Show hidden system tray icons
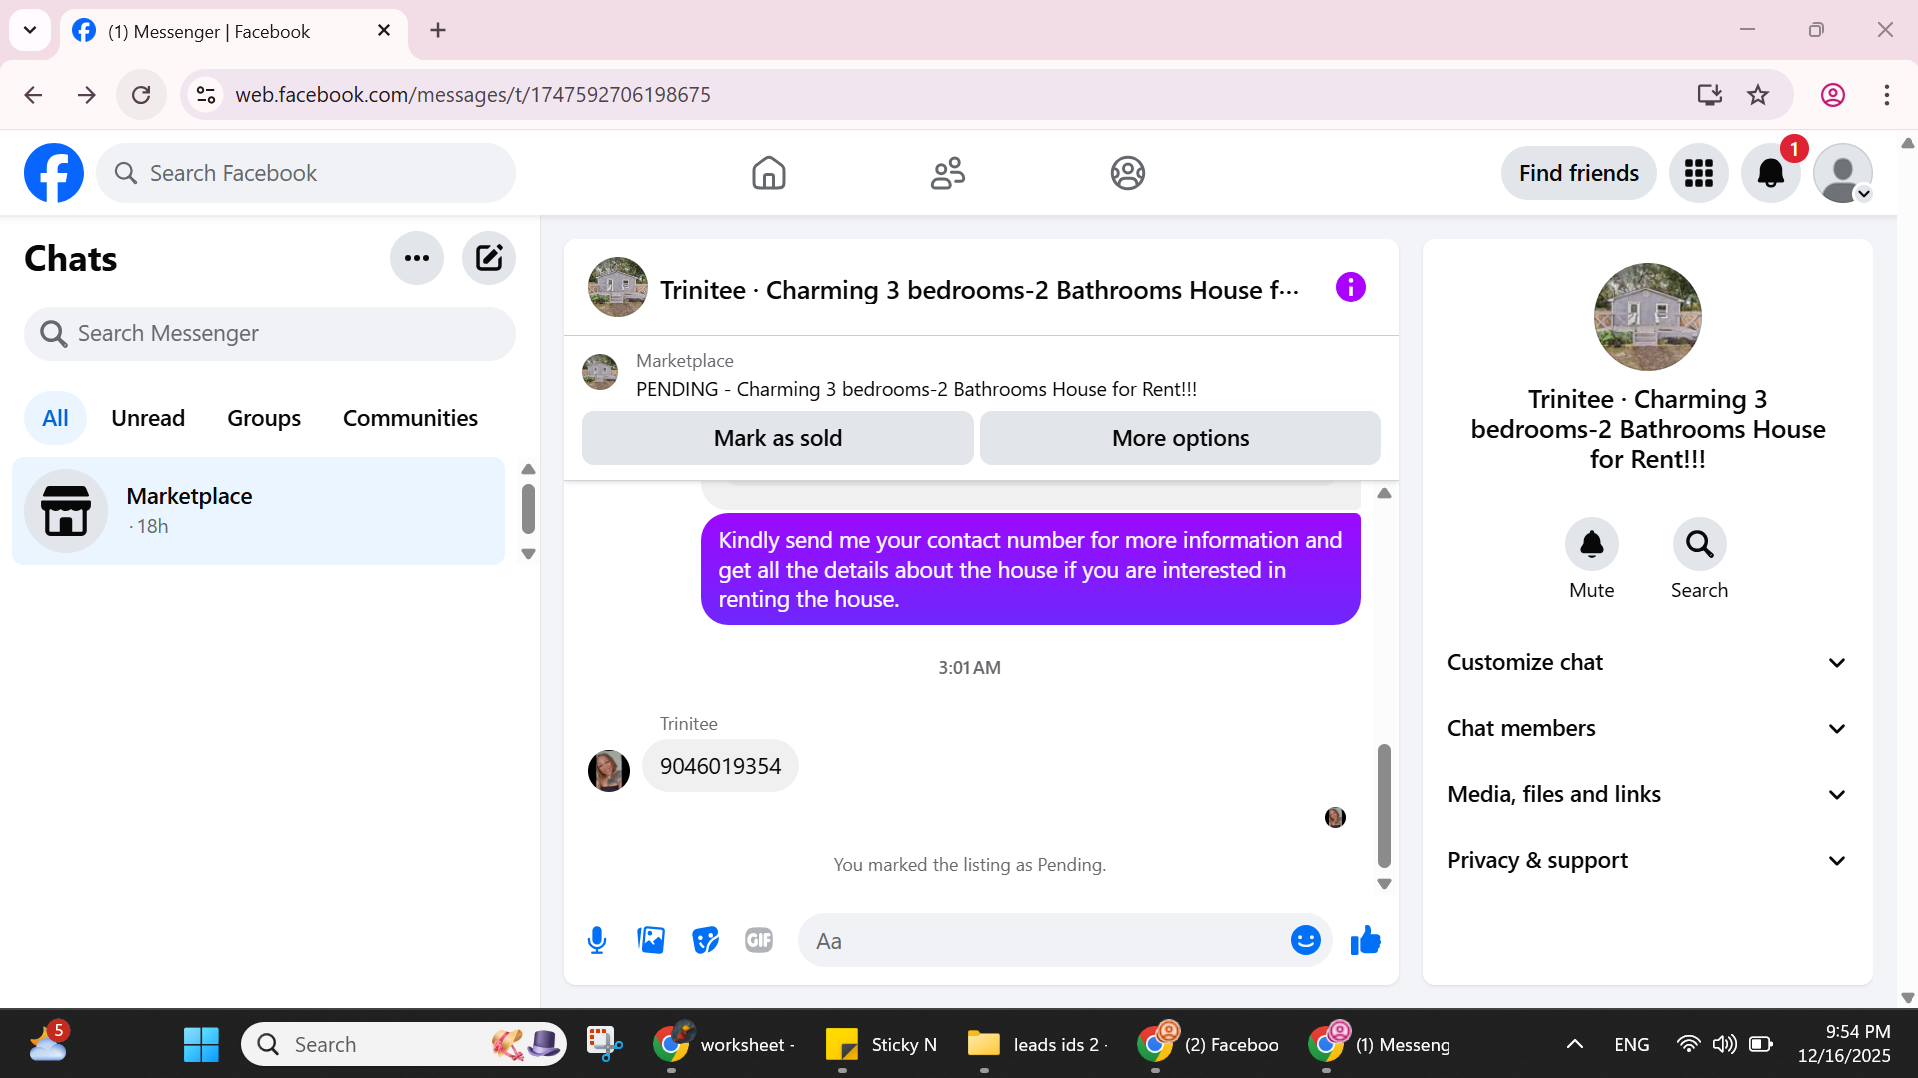The width and height of the screenshot is (1918, 1078). click(x=1574, y=1044)
